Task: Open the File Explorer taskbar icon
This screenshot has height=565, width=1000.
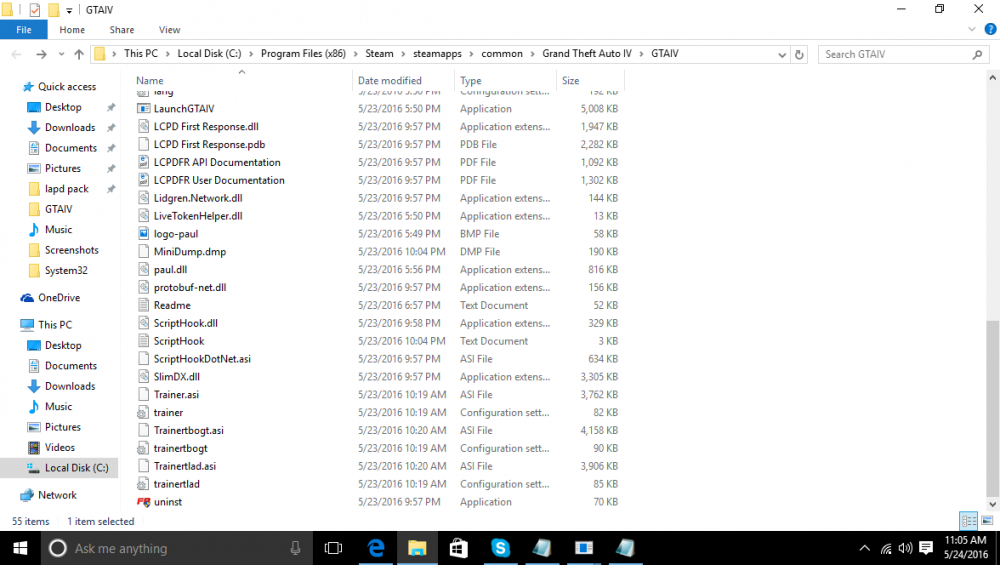Action: point(417,548)
